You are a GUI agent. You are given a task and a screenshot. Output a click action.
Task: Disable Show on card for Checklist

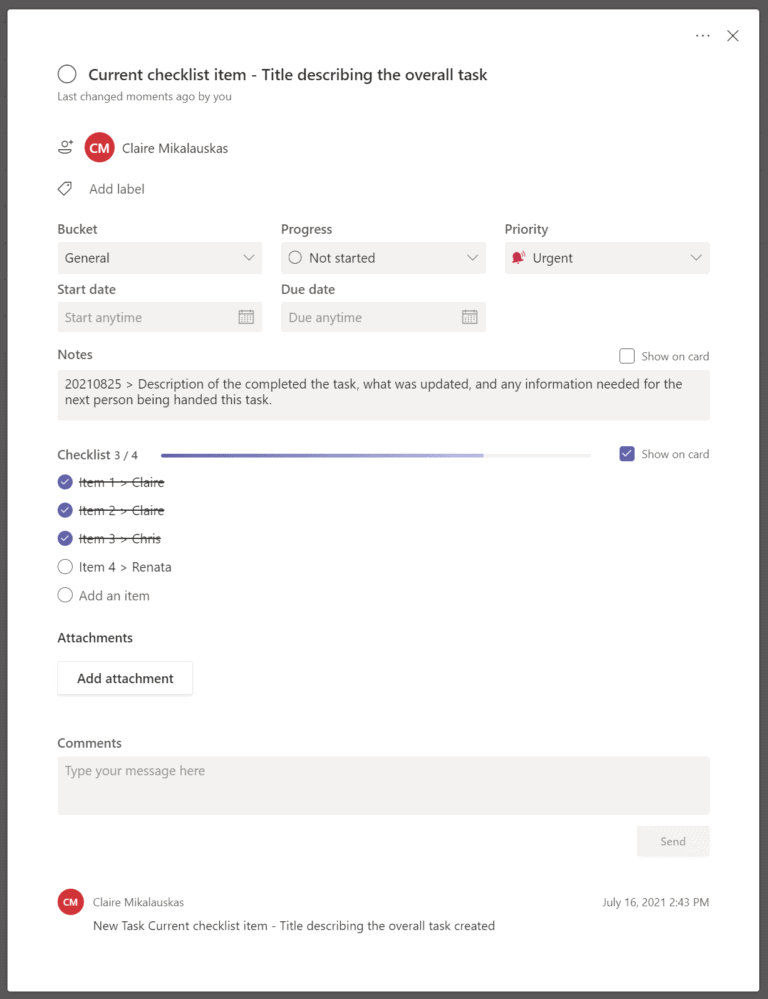point(627,454)
